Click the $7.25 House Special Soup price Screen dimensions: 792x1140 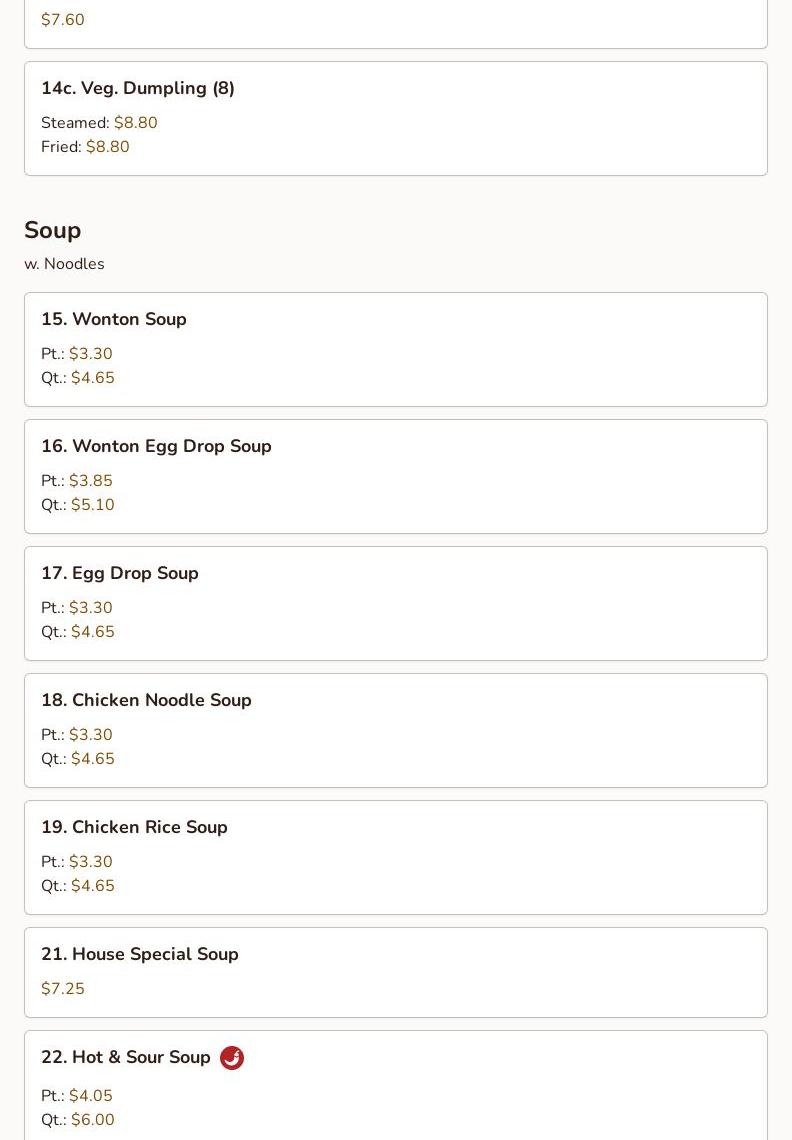click(63, 989)
